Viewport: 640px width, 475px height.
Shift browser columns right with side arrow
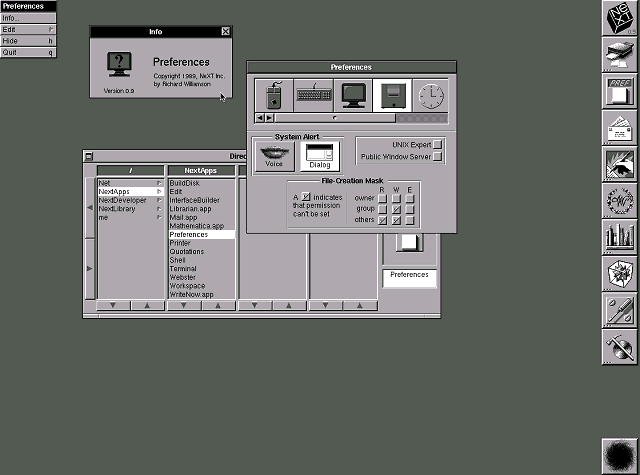point(90,269)
